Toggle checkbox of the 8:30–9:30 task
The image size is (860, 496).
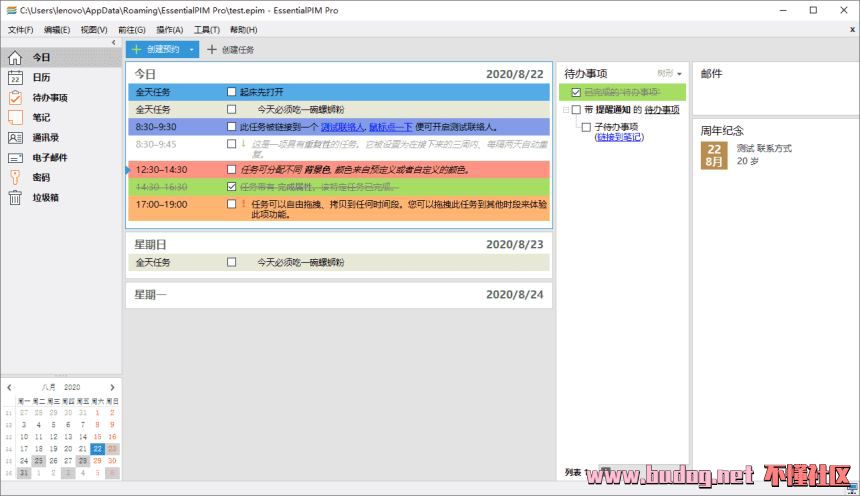pos(231,127)
